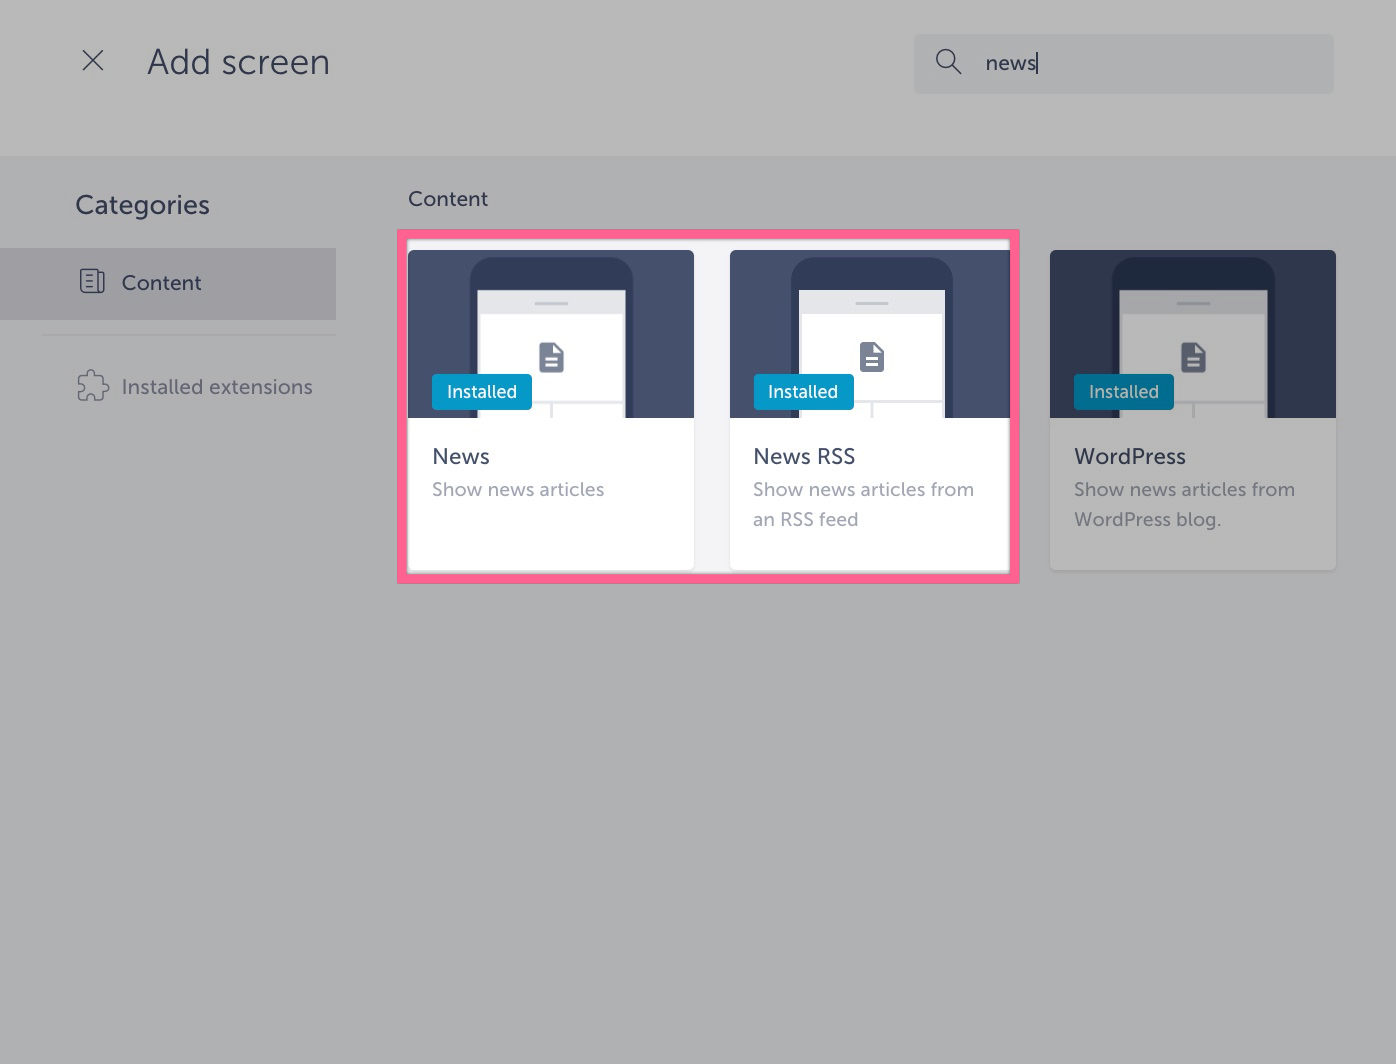
Task: Click the Installed badge on News RSS card
Action: pyautogui.click(x=803, y=392)
